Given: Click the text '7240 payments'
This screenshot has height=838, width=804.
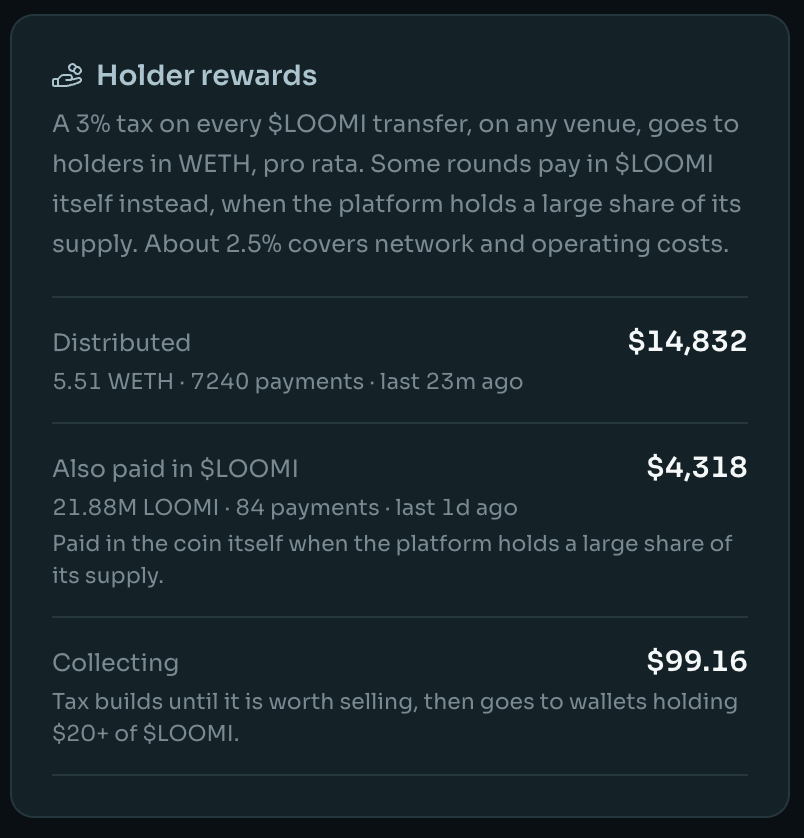Looking at the screenshot, I should click(277, 382).
